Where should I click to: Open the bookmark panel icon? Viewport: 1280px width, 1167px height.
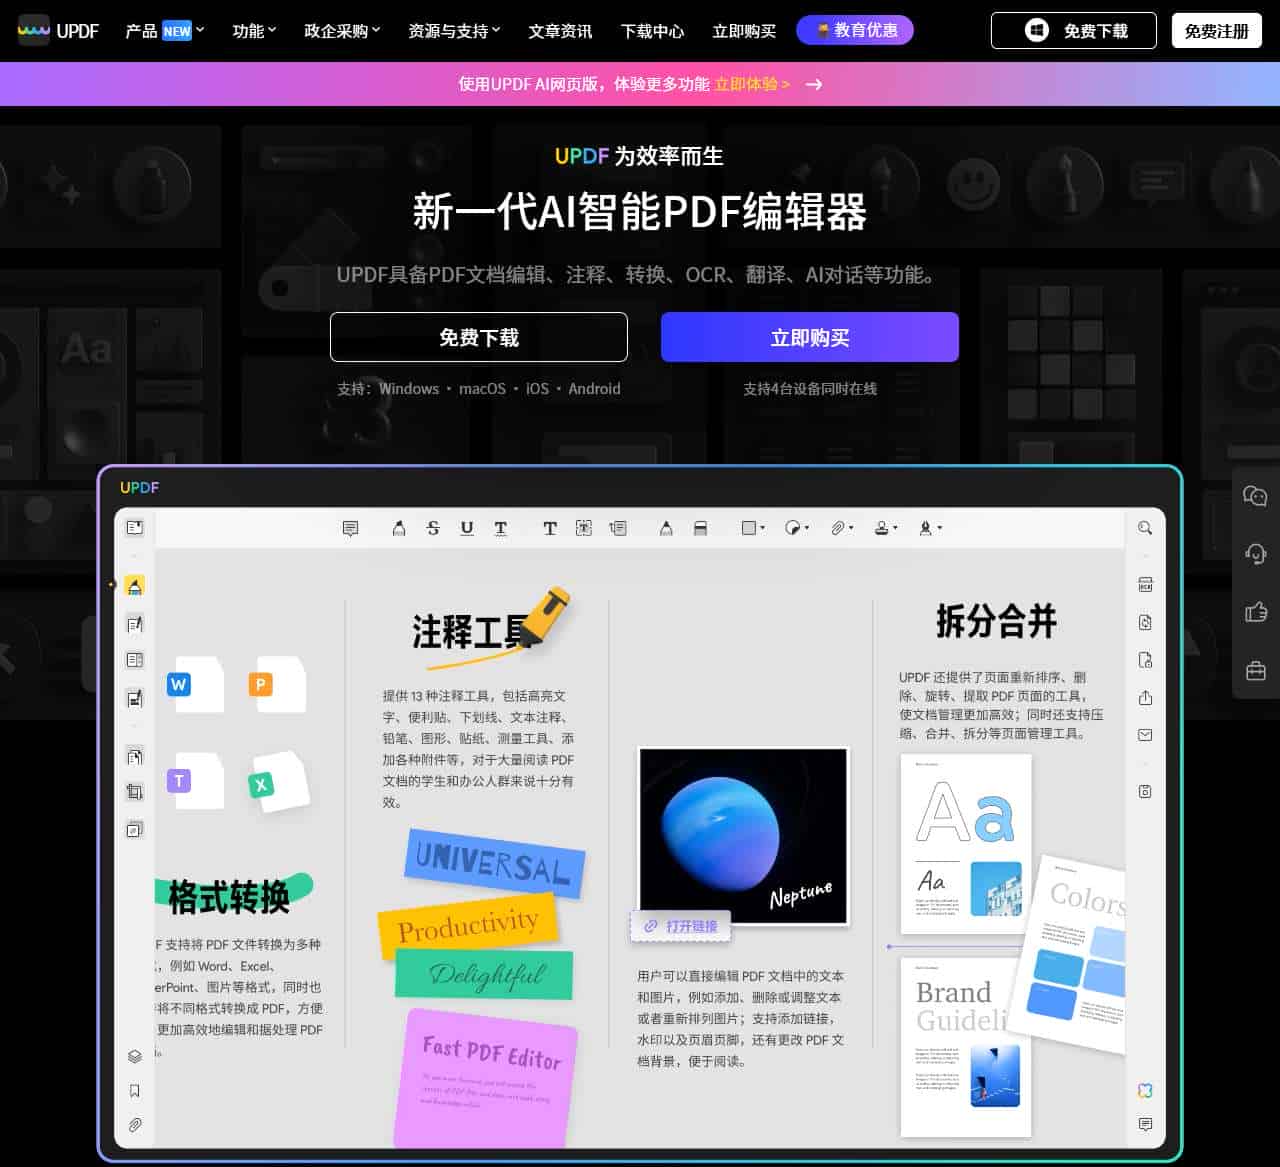[x=135, y=1090]
